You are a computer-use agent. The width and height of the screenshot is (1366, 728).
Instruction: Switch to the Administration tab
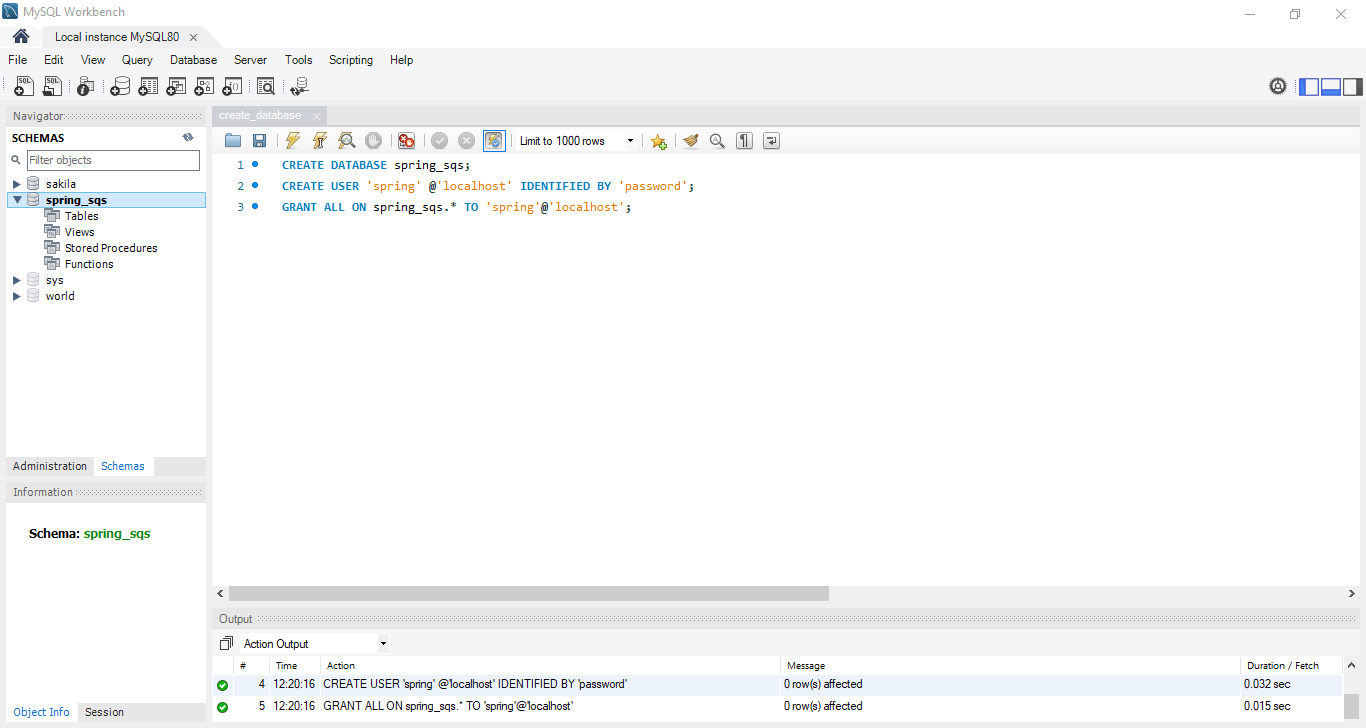point(49,466)
